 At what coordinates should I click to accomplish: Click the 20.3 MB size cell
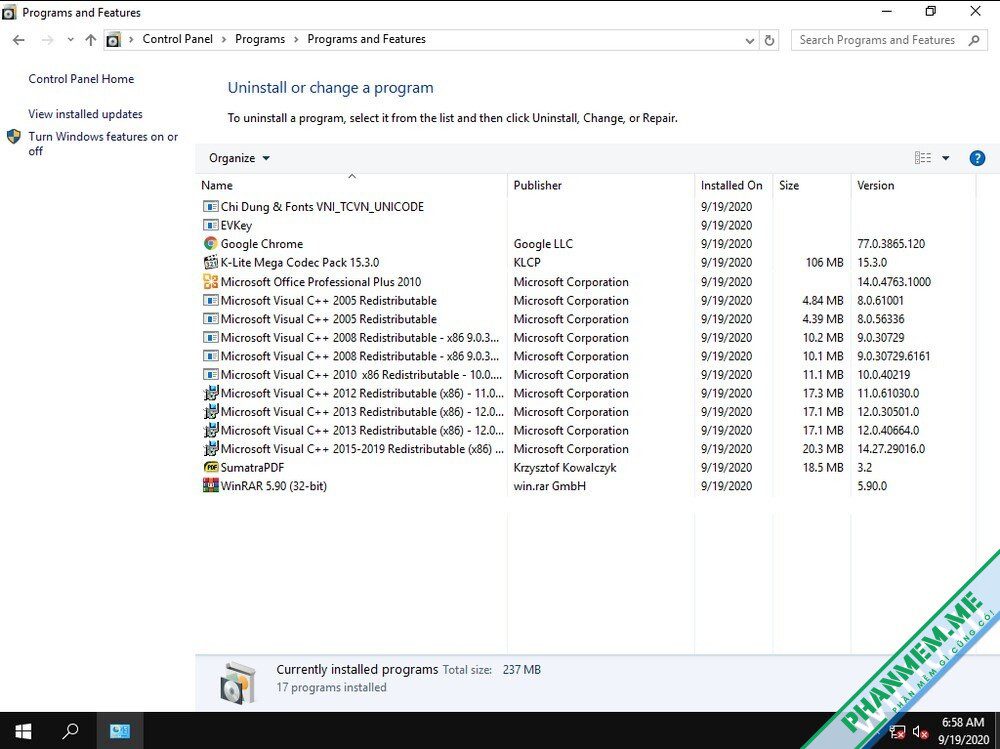pos(823,449)
